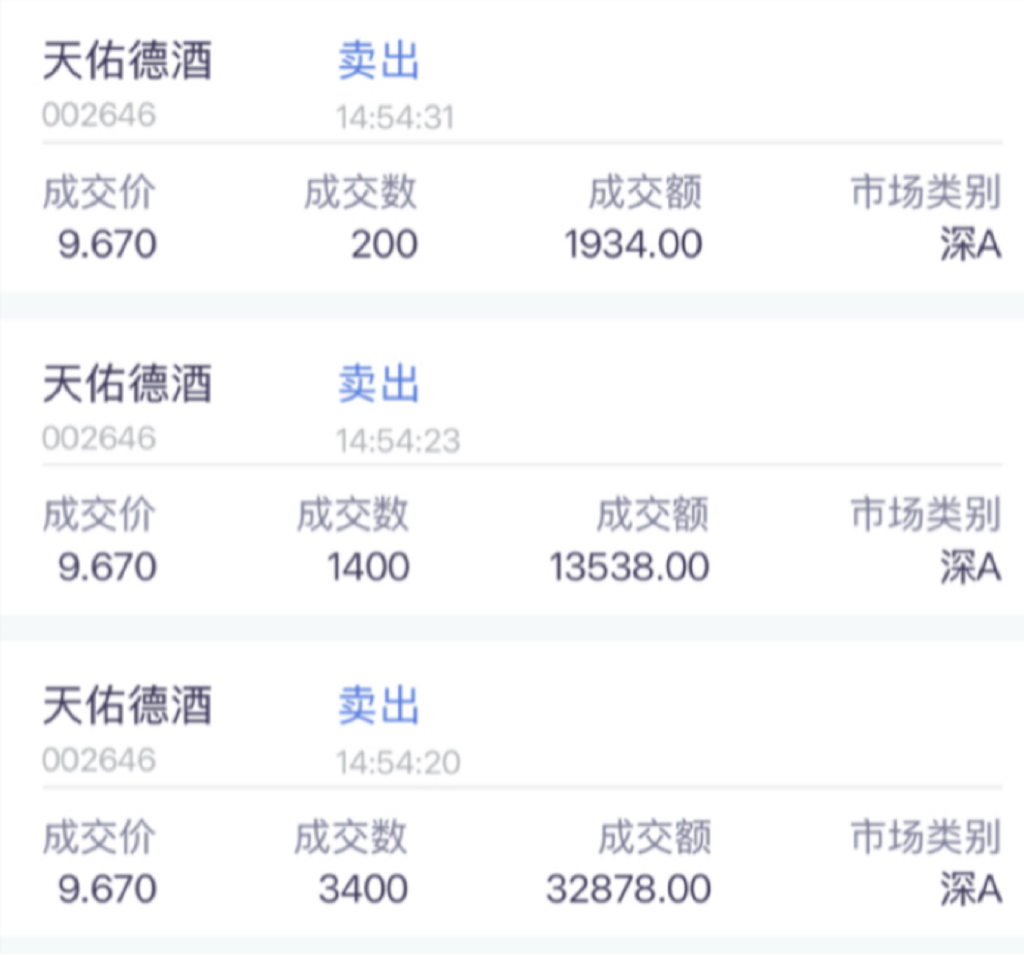This screenshot has height=955, width=1024.
Task: Open the 天佑德酒 trade at 14:54:31
Action: pyautogui.click(x=127, y=63)
